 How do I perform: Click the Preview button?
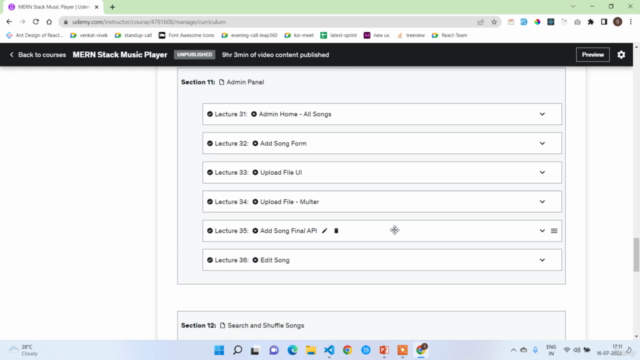(x=593, y=55)
